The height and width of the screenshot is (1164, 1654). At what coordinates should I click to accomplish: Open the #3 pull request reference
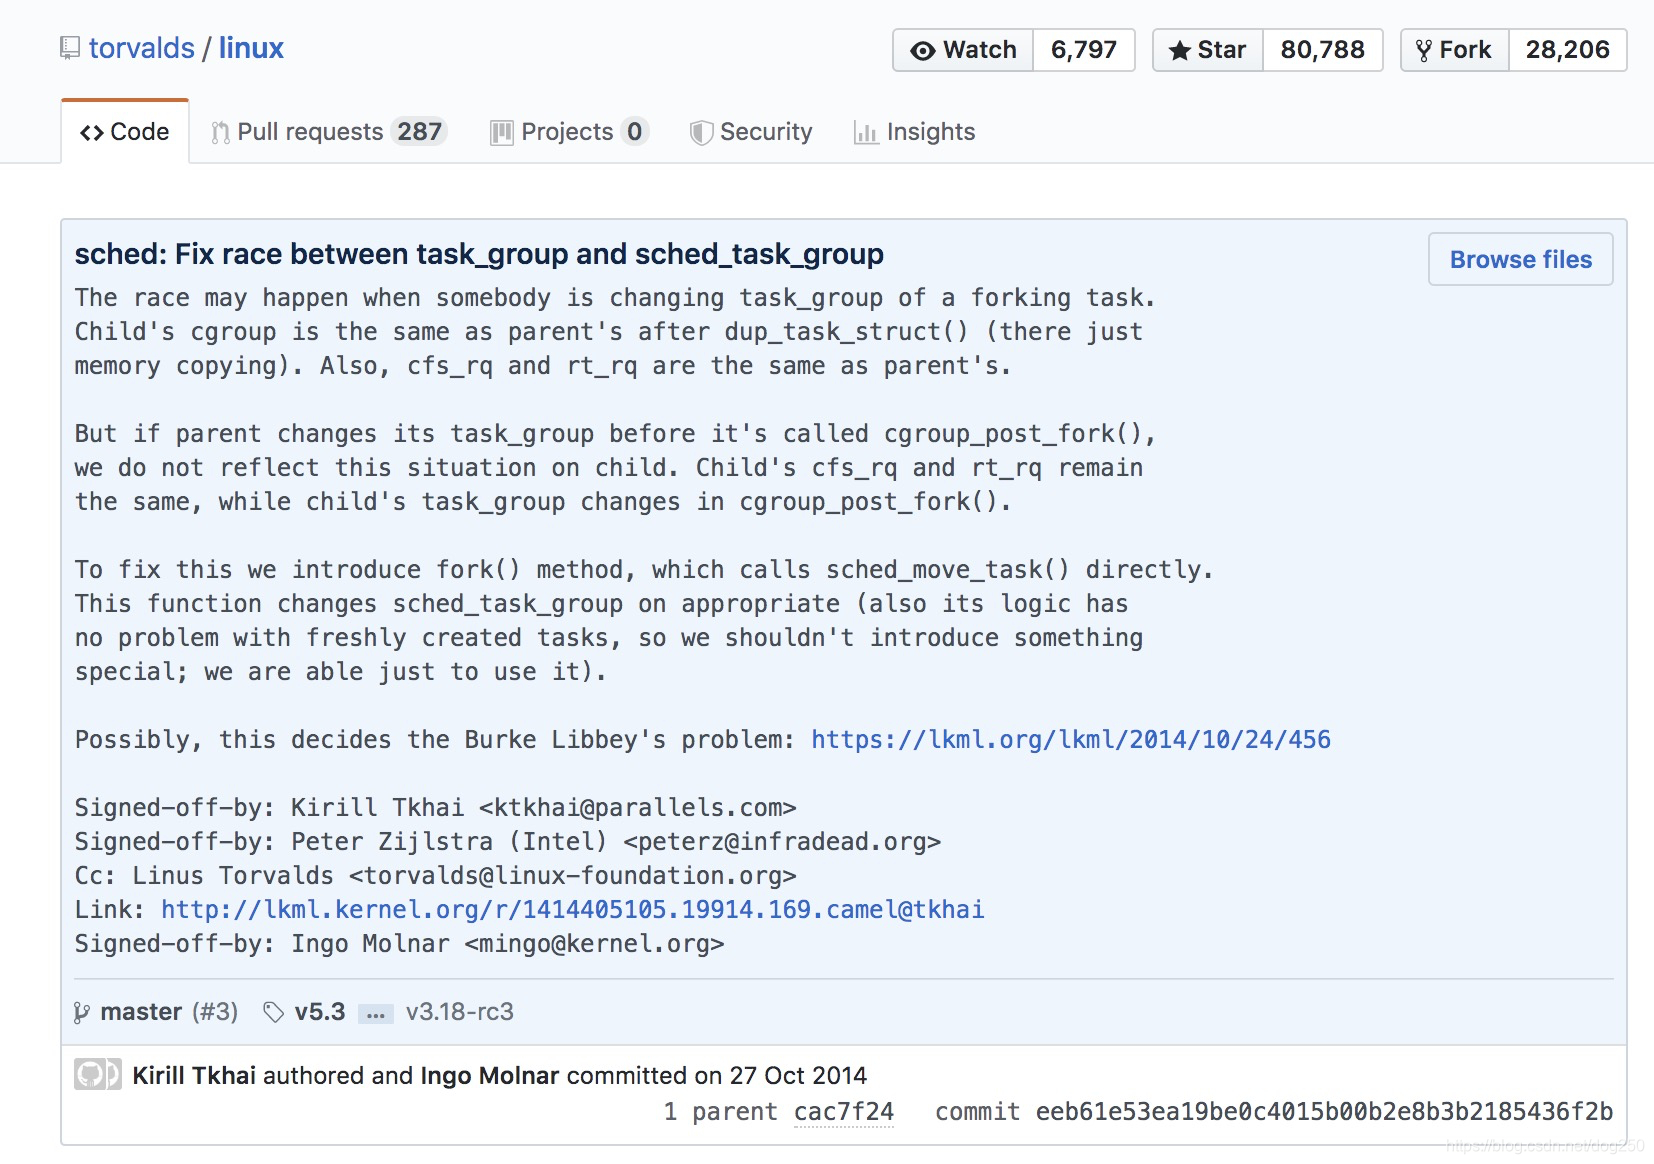(x=215, y=1012)
